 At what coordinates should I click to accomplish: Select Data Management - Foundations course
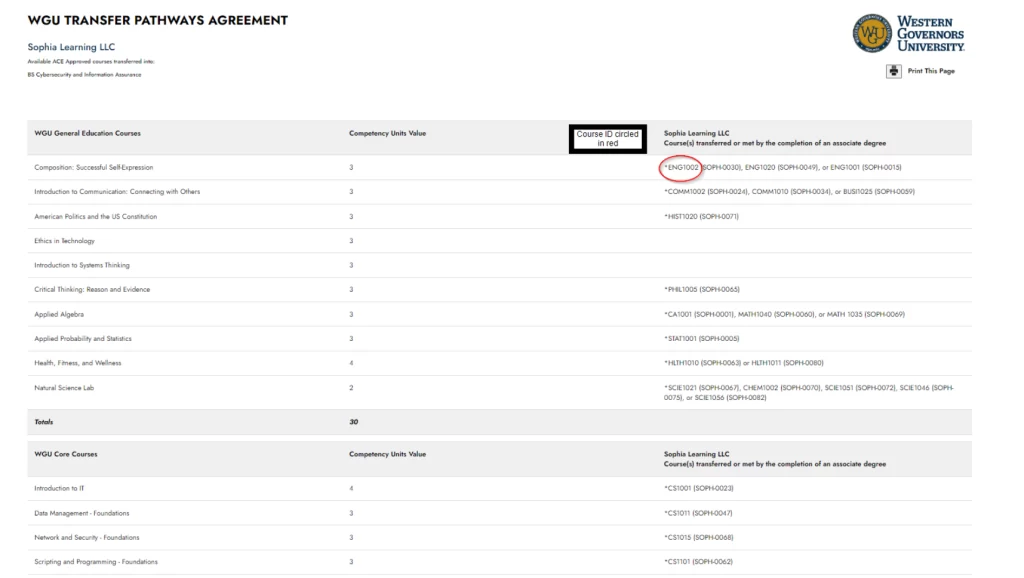pyautogui.click(x=82, y=513)
